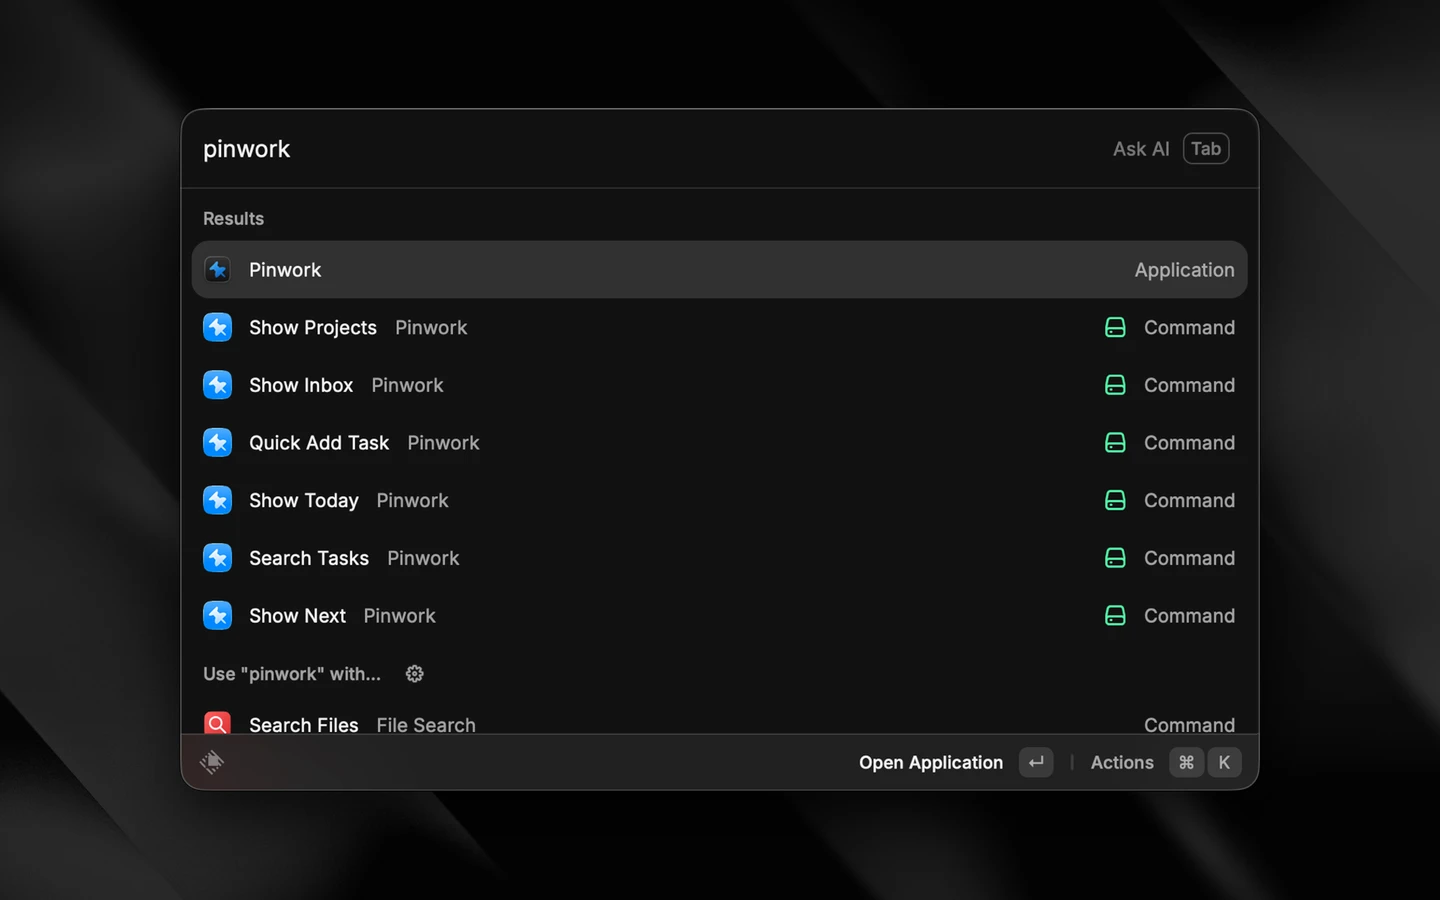The image size is (1440, 900).
Task: Click green command icon in Show Next row
Action: pos(1115,616)
